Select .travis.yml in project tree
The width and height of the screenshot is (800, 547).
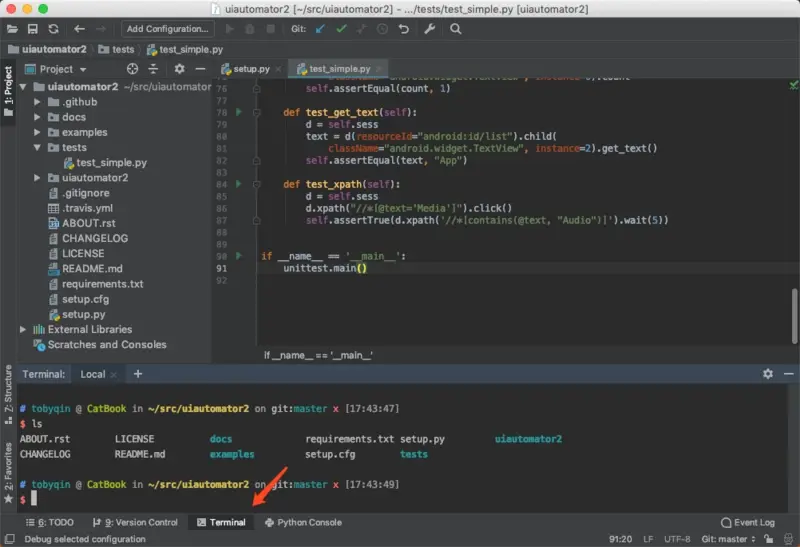click(x=80, y=208)
